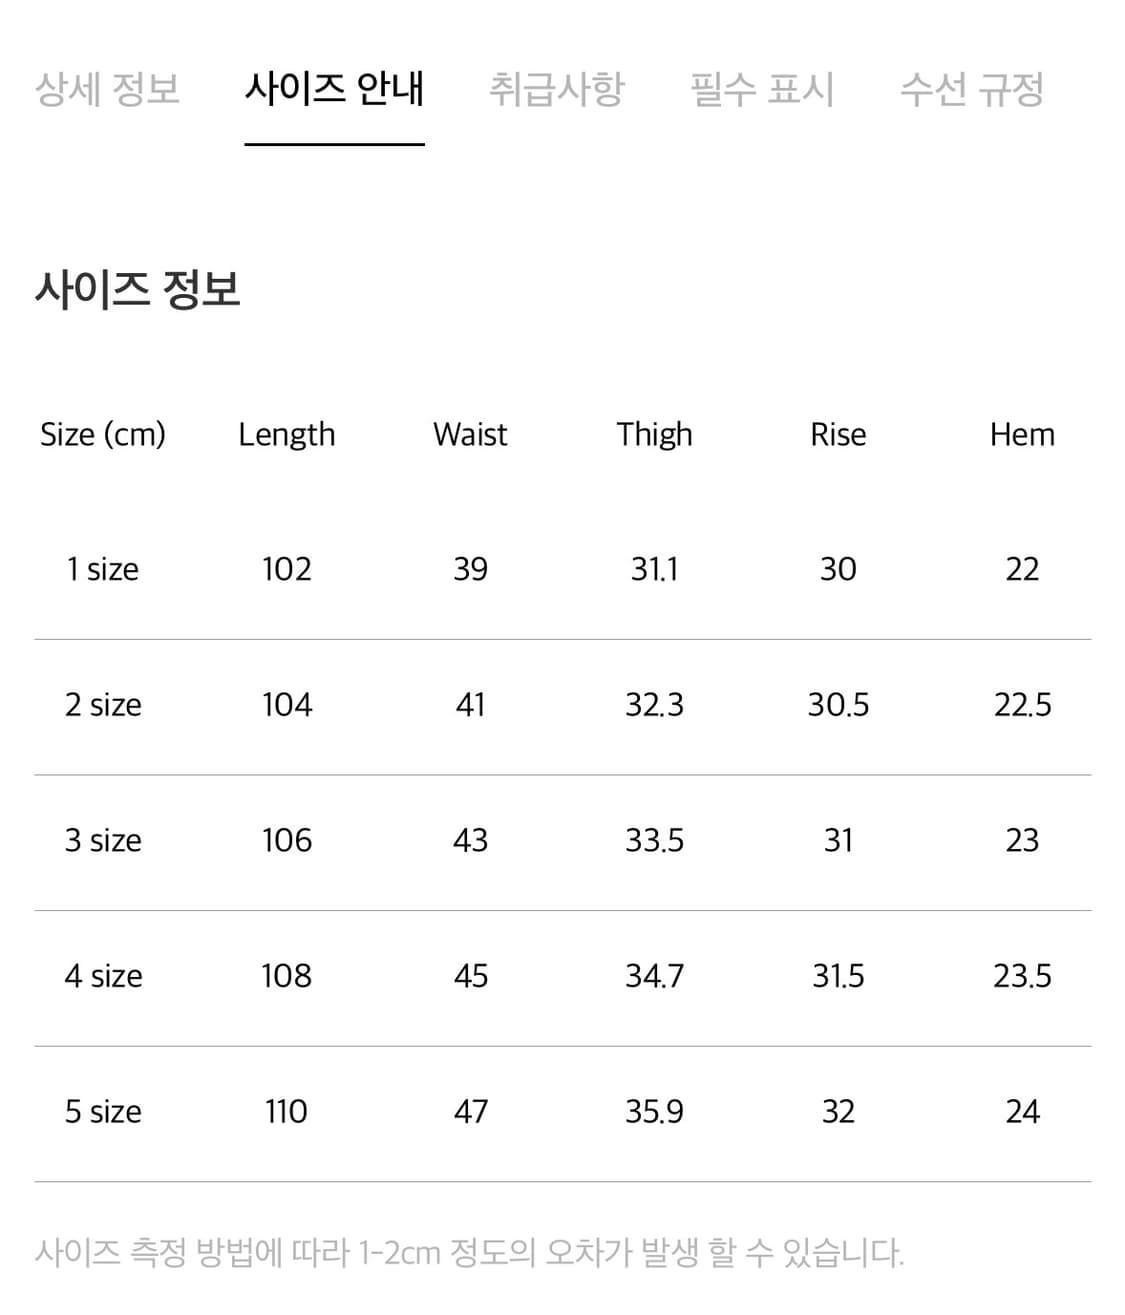Select the length value 110 for 5 size
Viewport: 1125px width, 1315px height.
point(287,1111)
